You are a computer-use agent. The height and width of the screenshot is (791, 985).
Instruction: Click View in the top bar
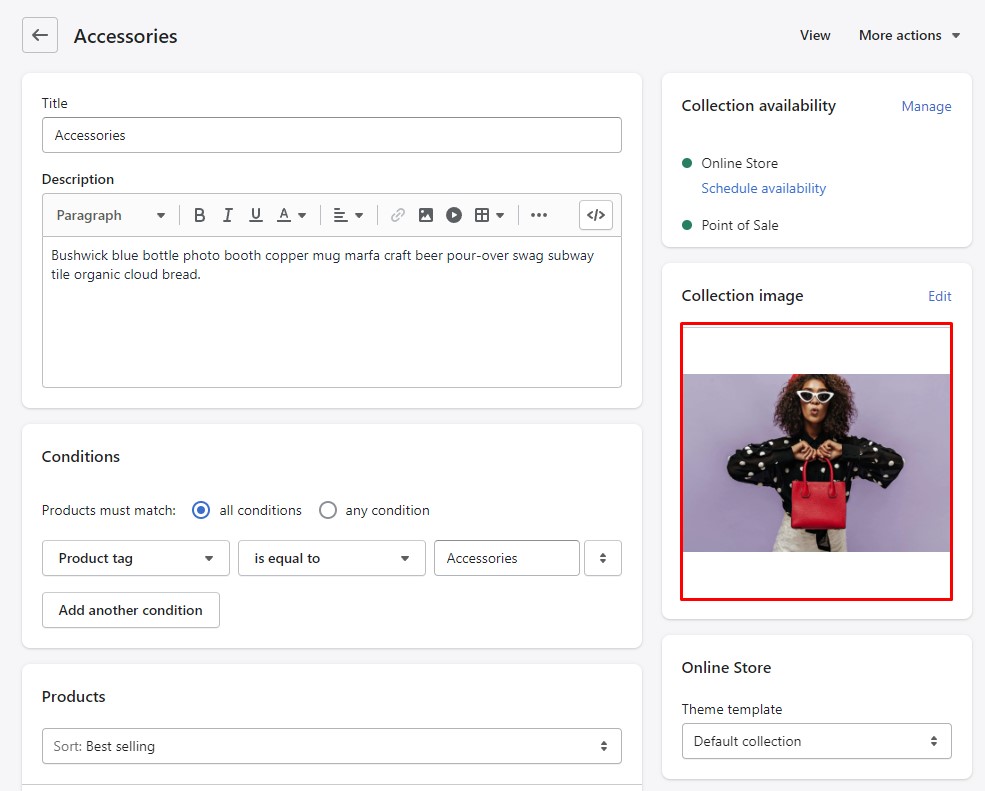(x=815, y=35)
